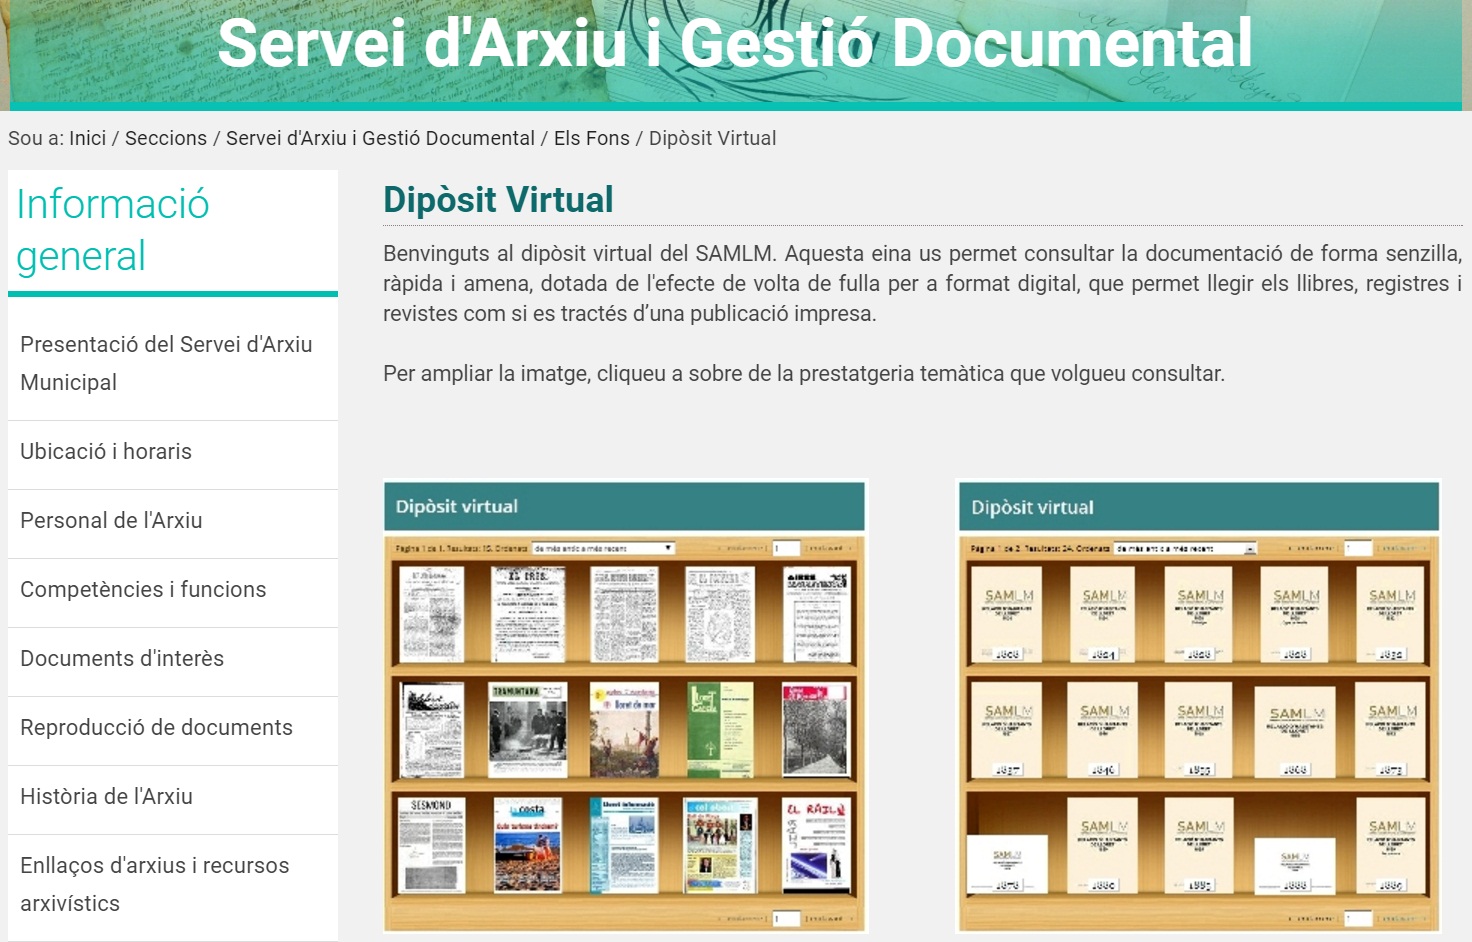
Task: Open Seccions breadcrumb link
Action: coord(166,138)
